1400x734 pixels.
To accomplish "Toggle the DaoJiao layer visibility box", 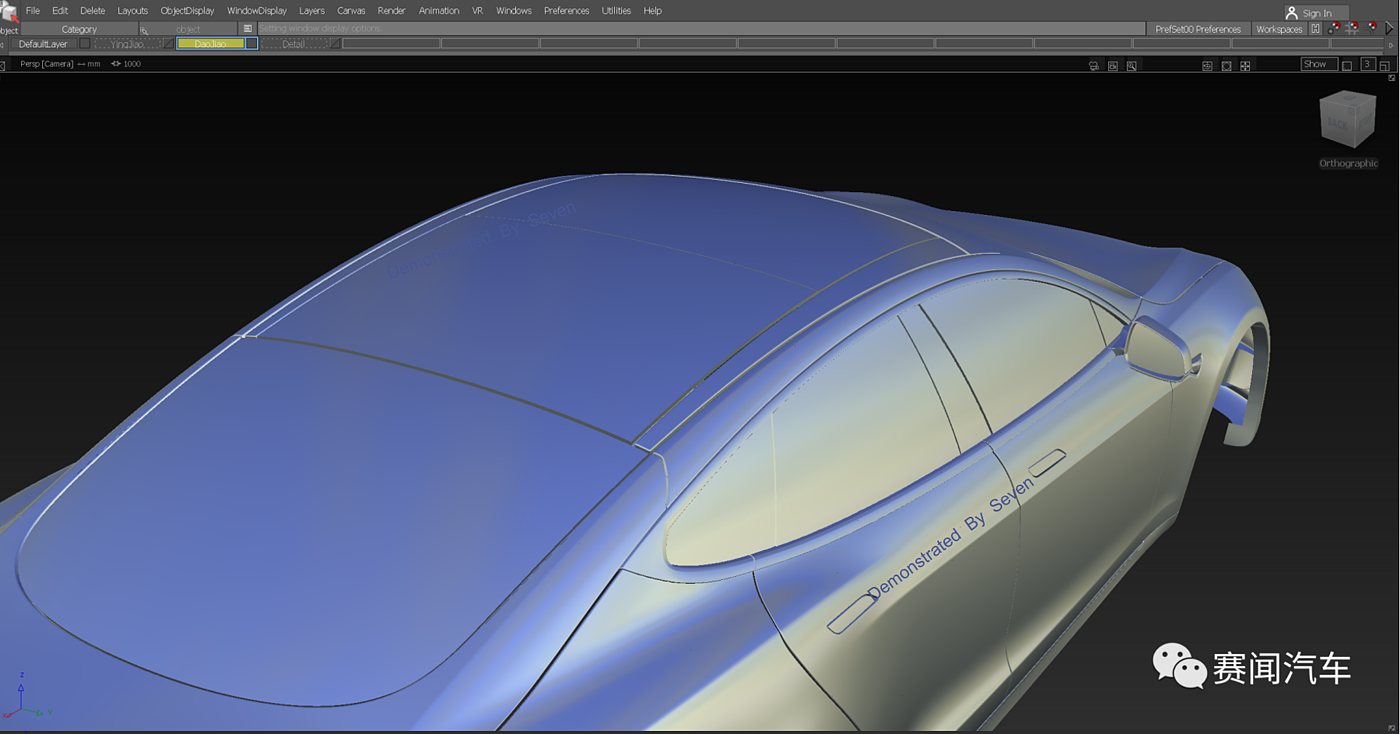I will 252,44.
